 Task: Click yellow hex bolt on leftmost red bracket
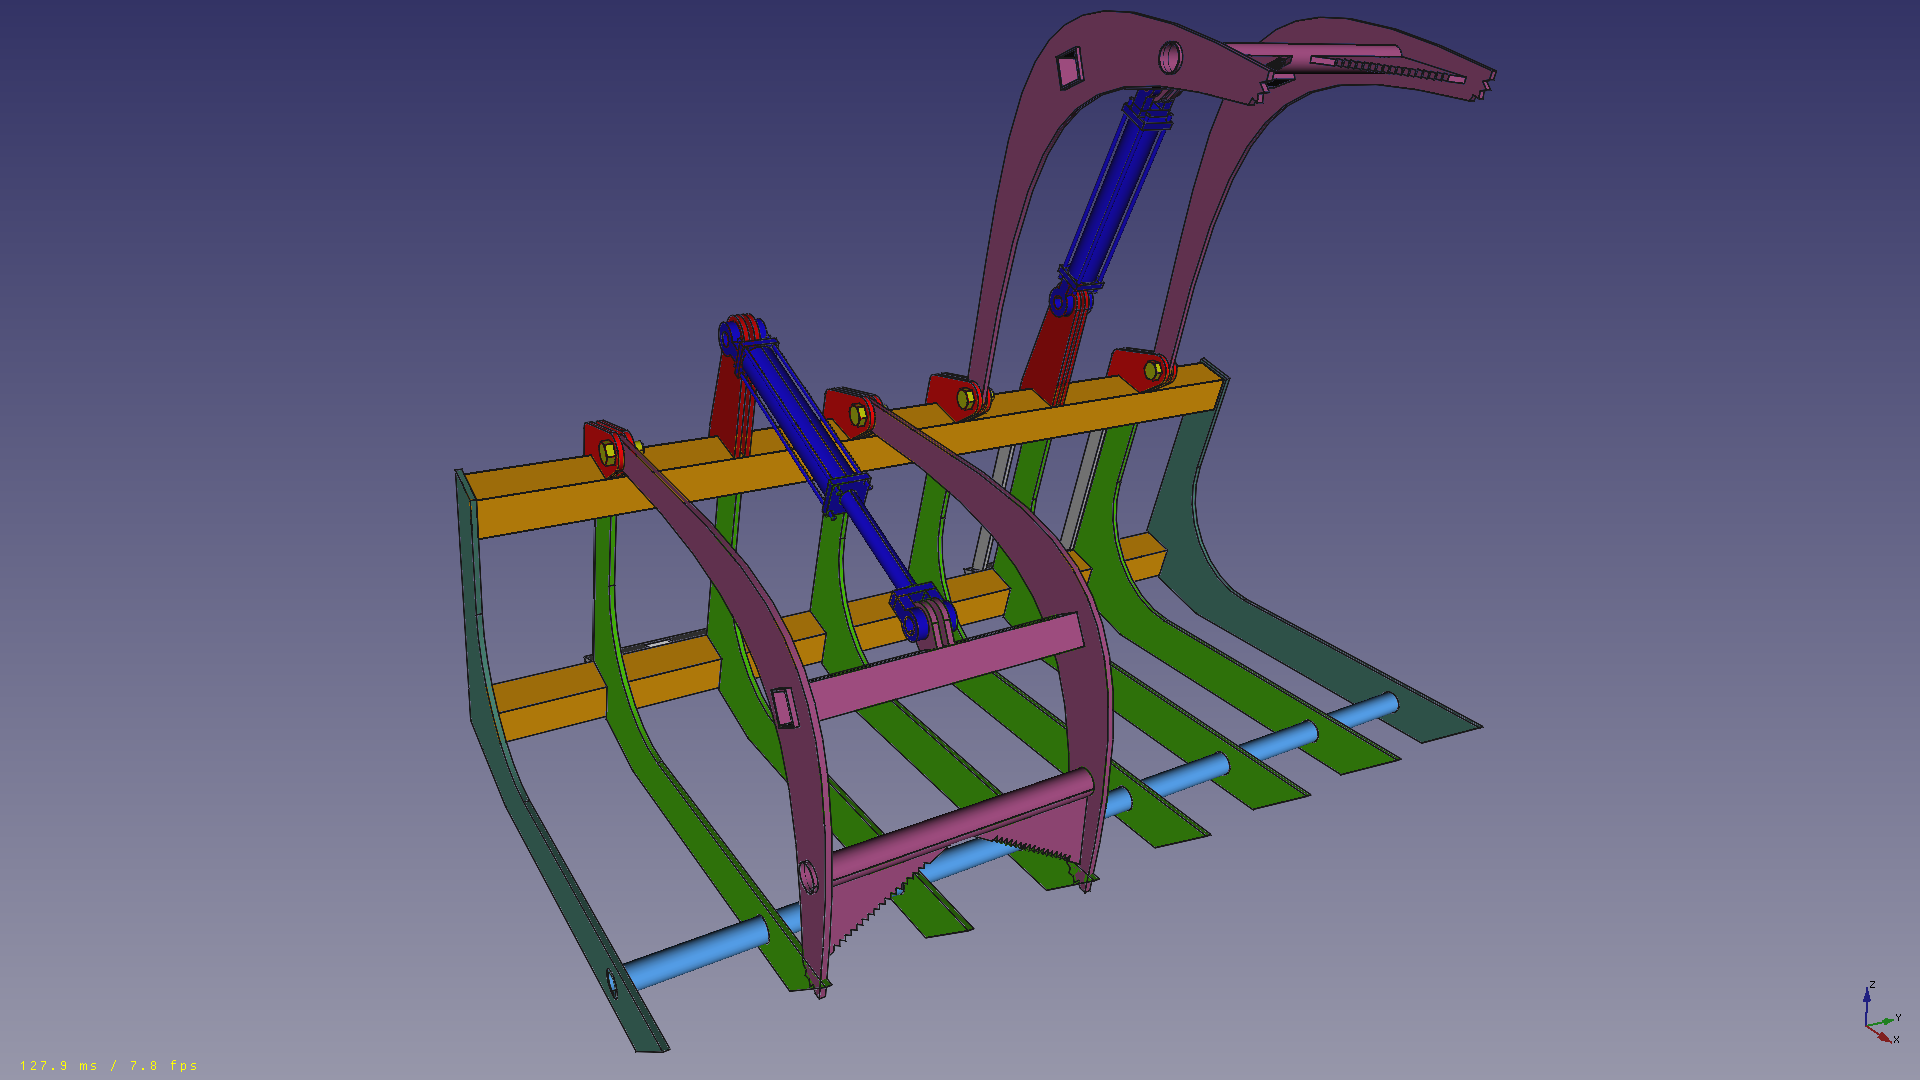[x=609, y=452]
